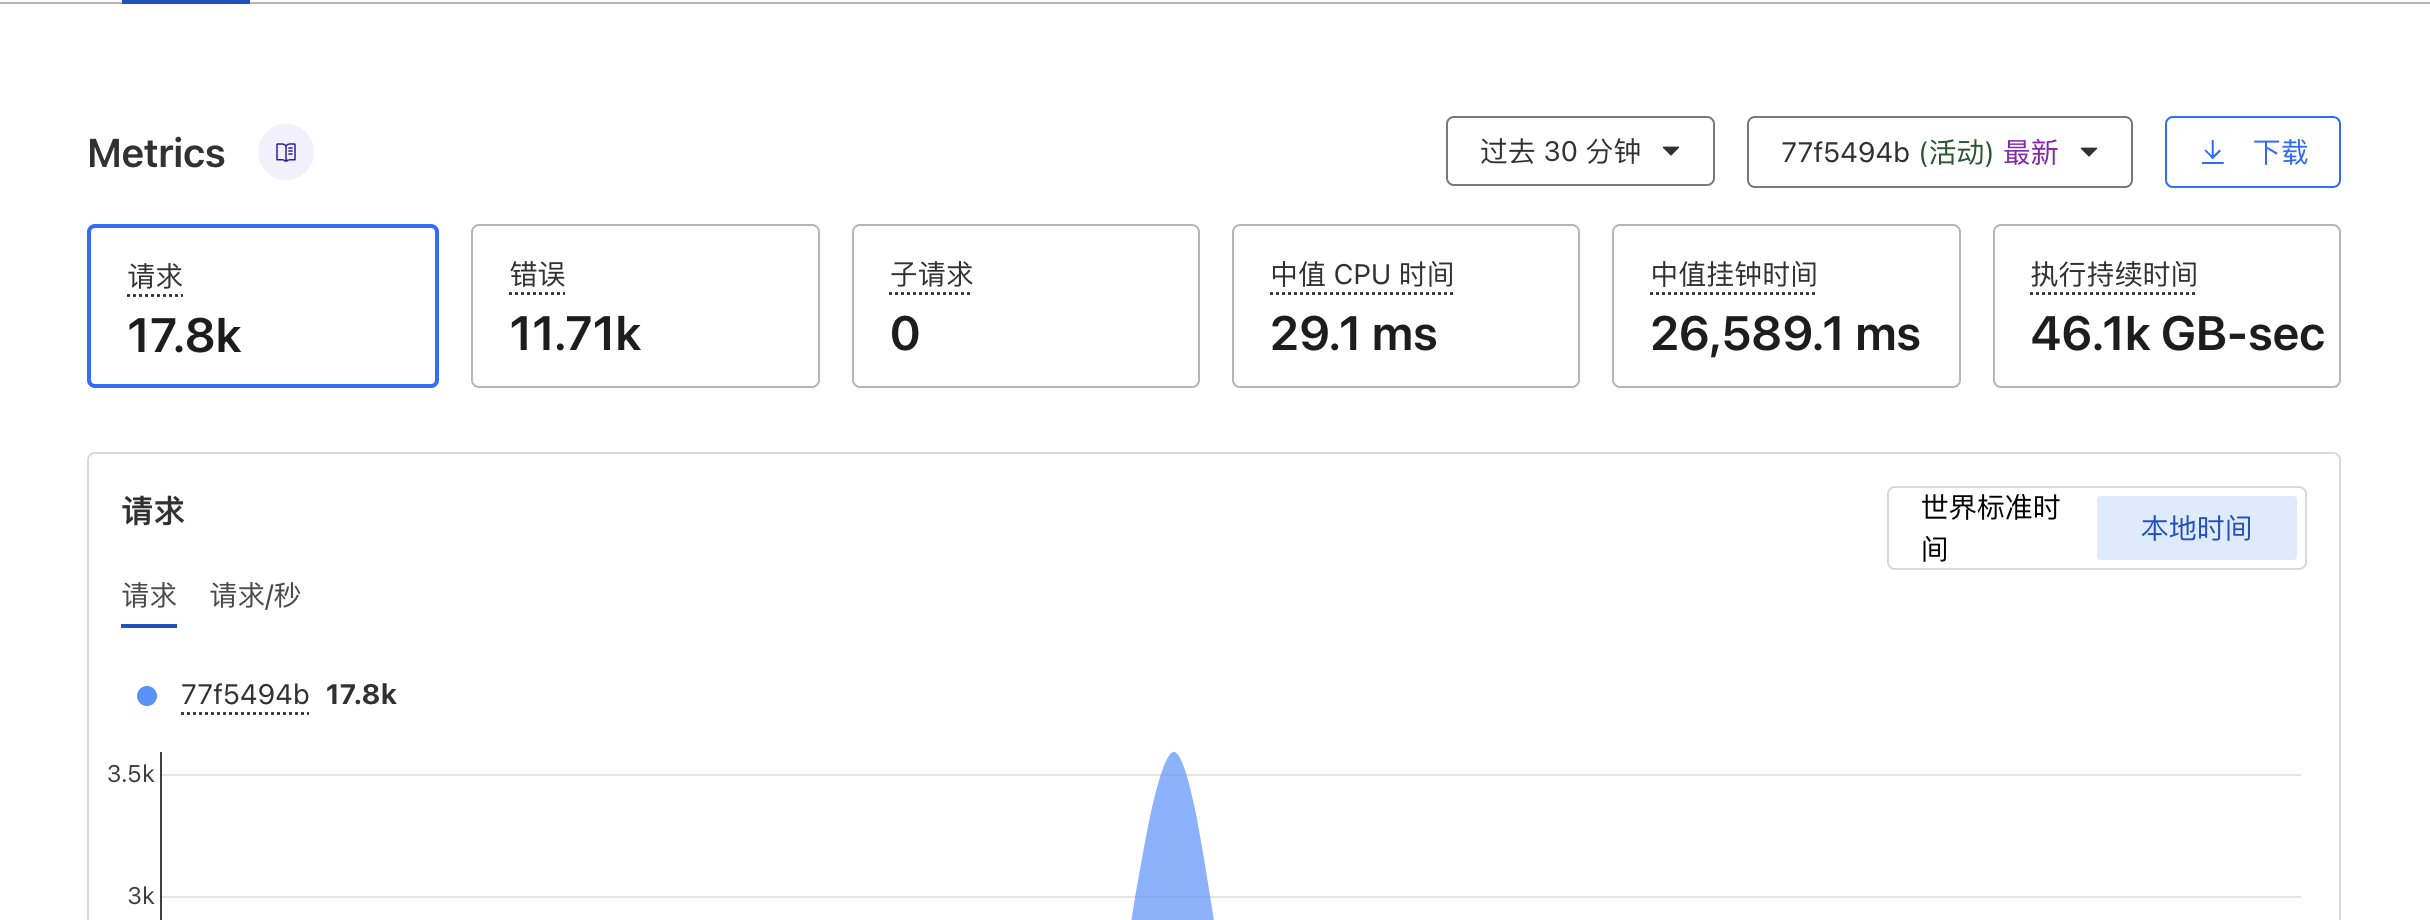
Task: Select the 请求 chart sub-tab
Action: coord(149,596)
